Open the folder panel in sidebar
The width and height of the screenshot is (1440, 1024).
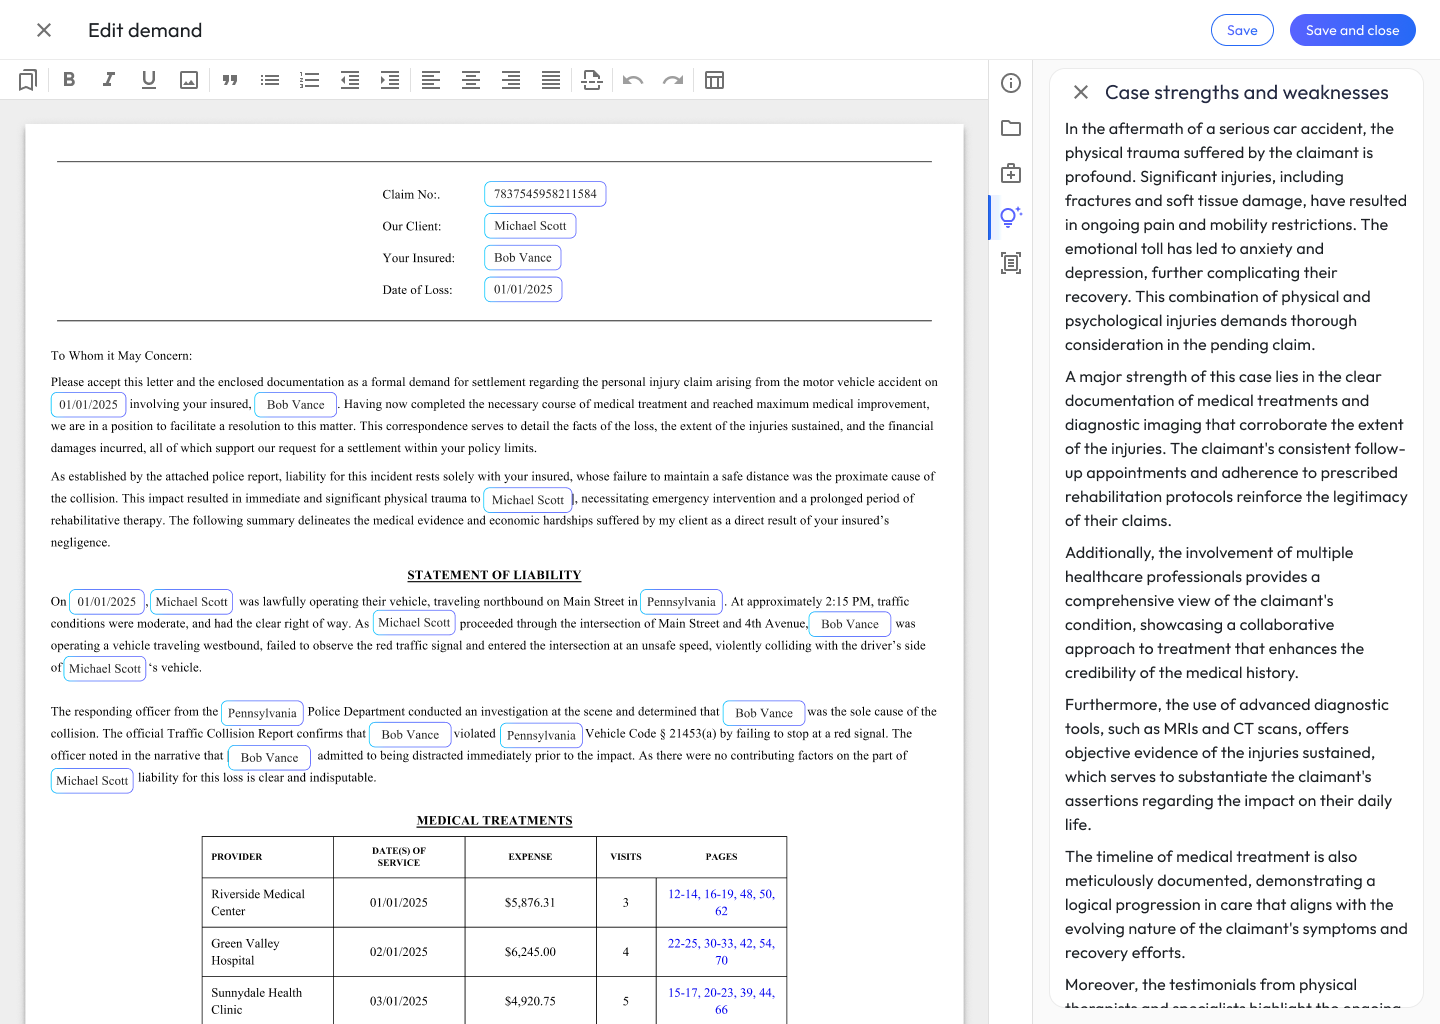(1011, 128)
